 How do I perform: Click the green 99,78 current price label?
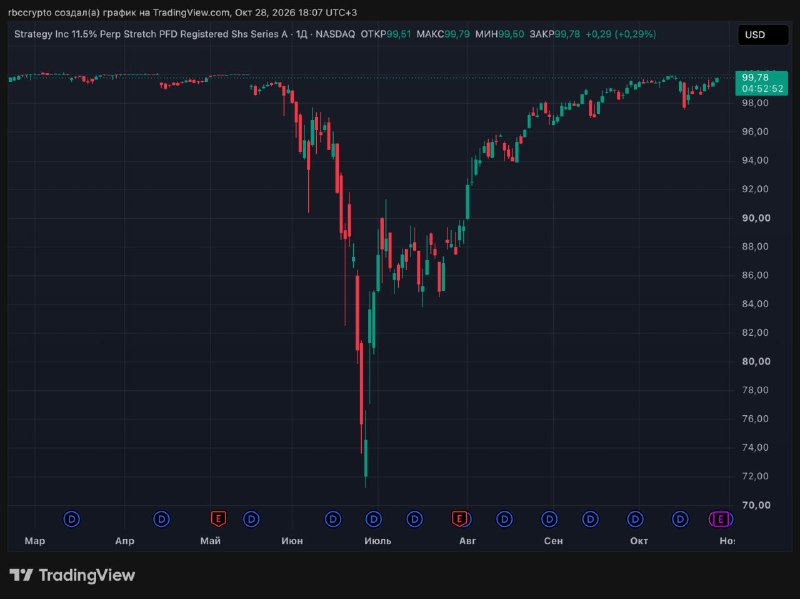tap(755, 78)
